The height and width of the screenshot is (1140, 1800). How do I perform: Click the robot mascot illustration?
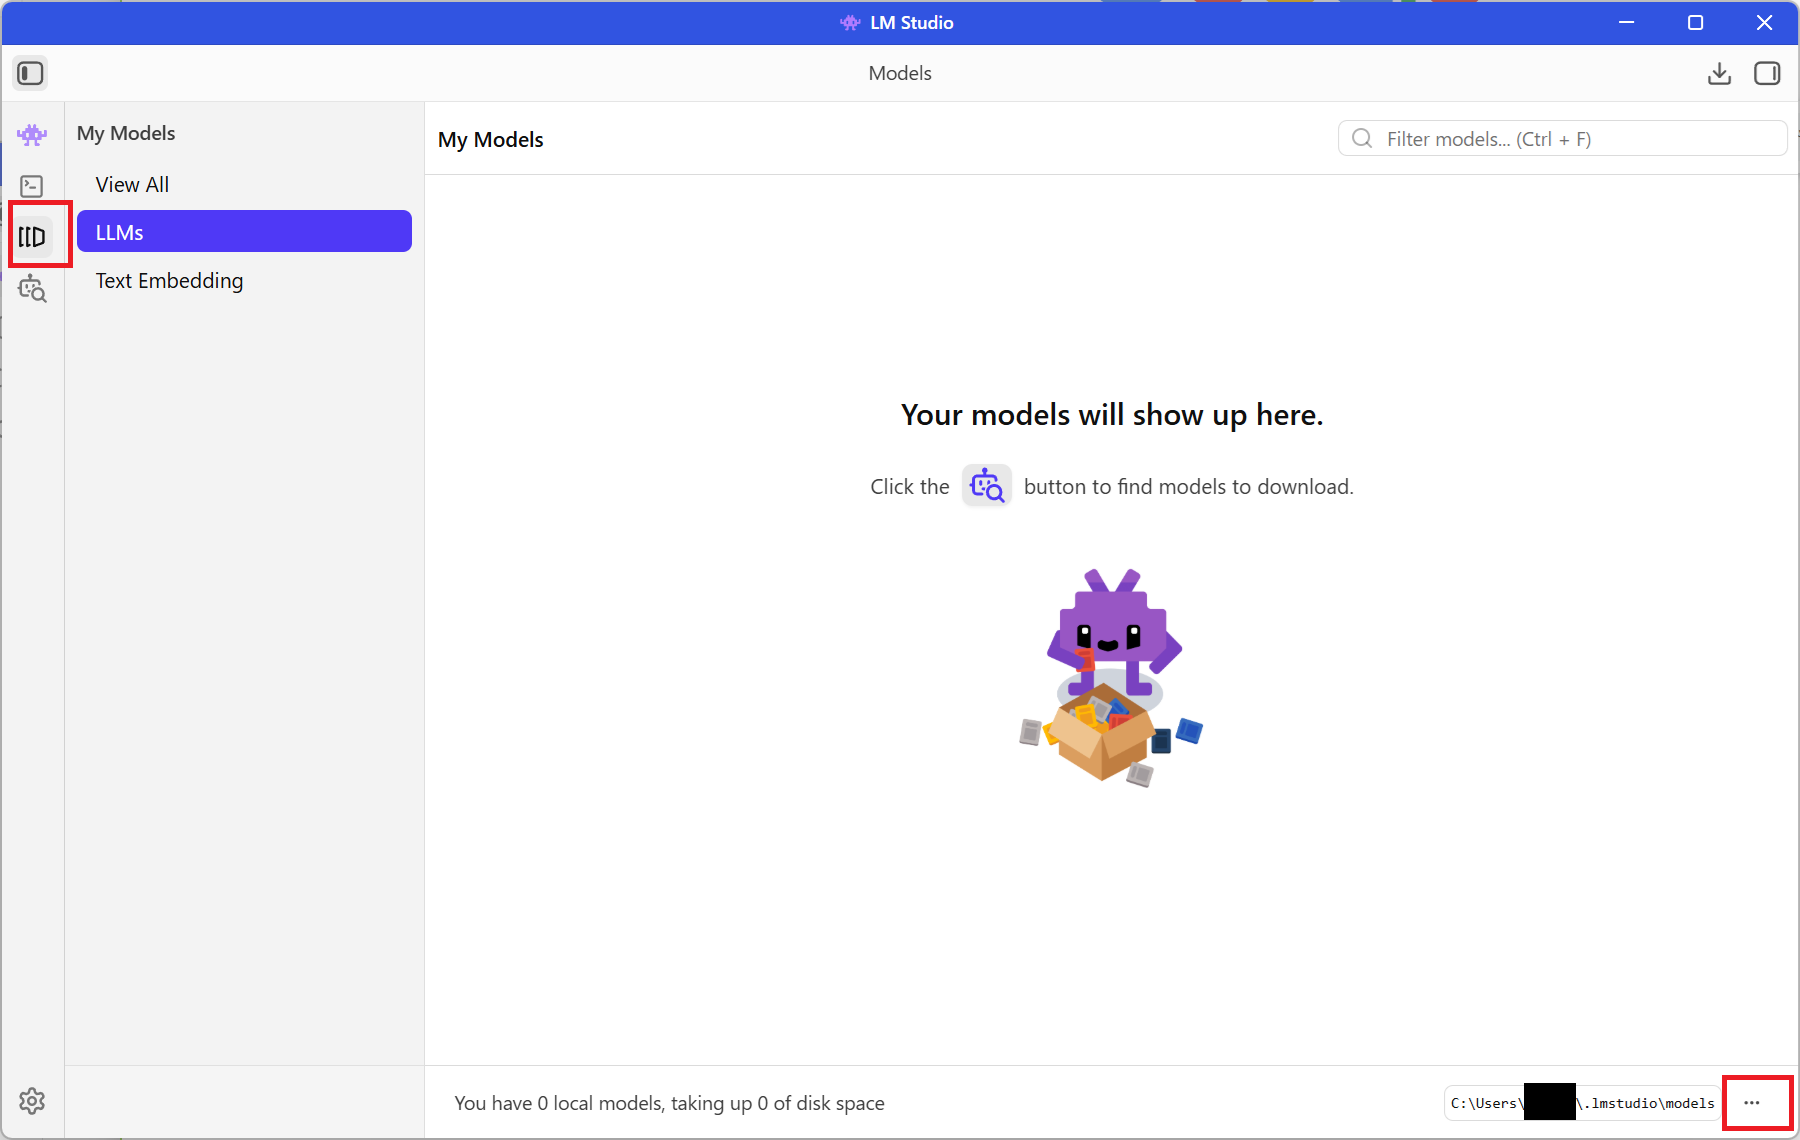click(x=1111, y=675)
